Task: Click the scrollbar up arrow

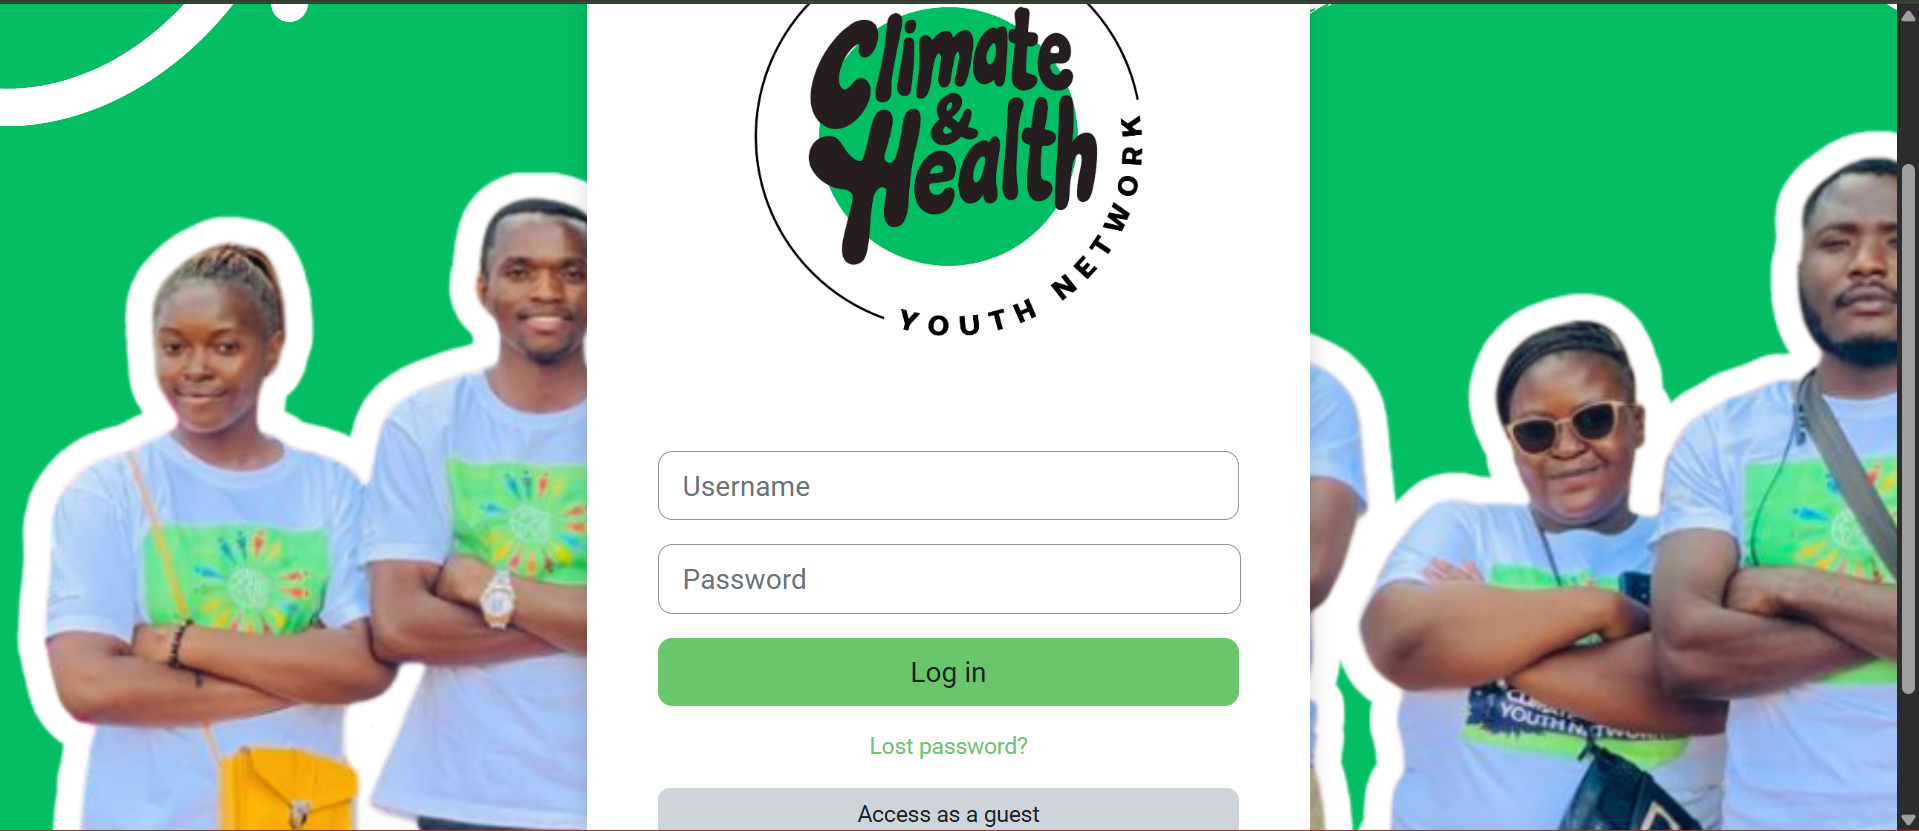Action: point(1908,15)
